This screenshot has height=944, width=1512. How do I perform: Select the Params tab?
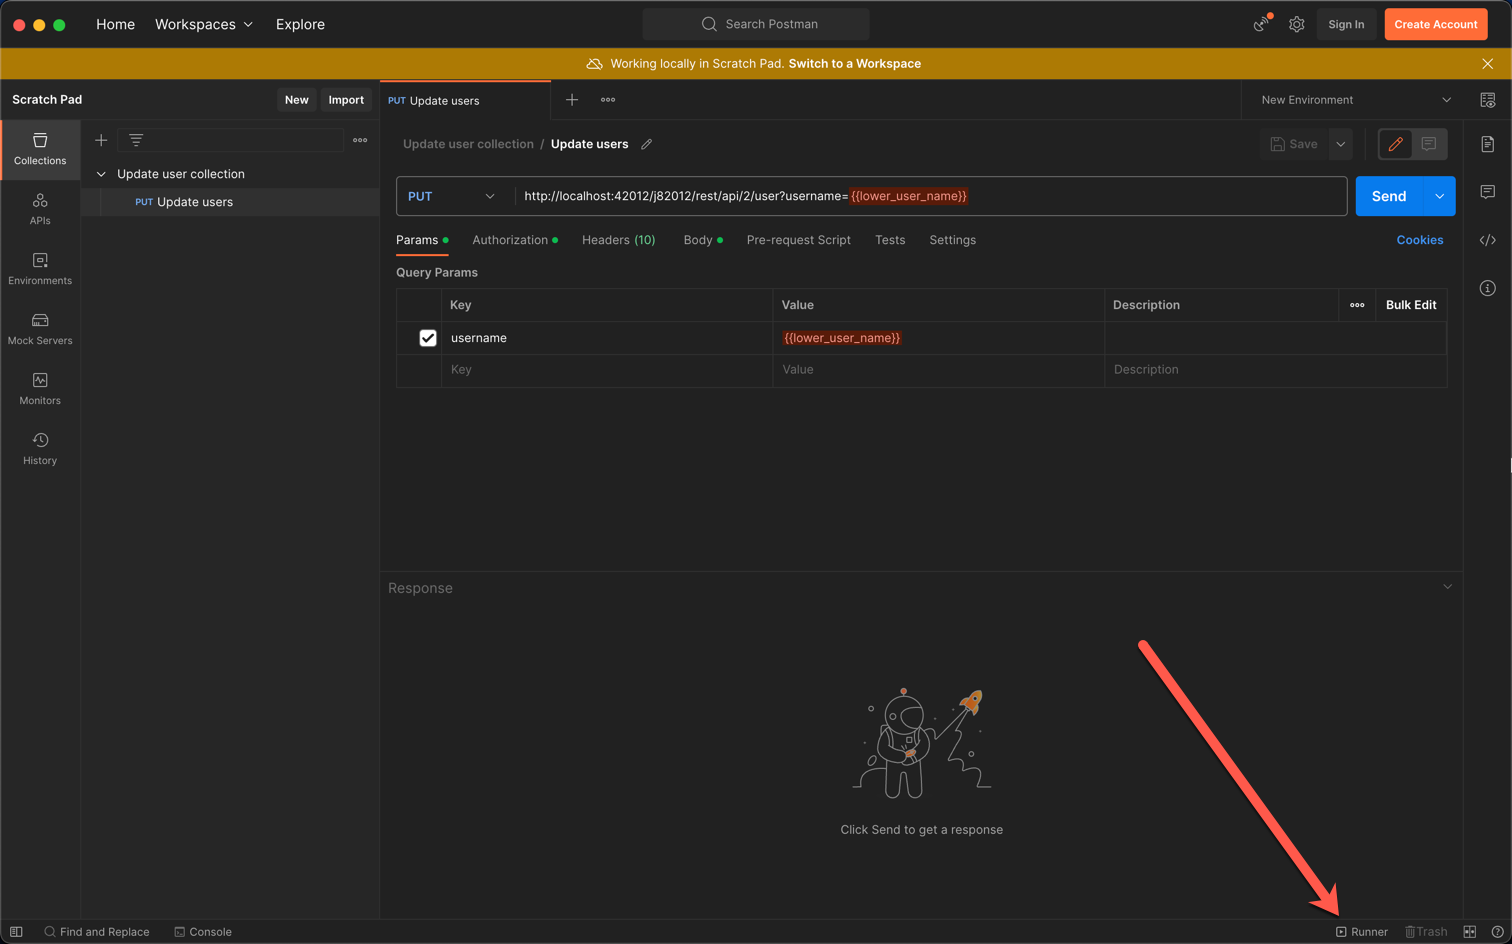pyautogui.click(x=421, y=240)
